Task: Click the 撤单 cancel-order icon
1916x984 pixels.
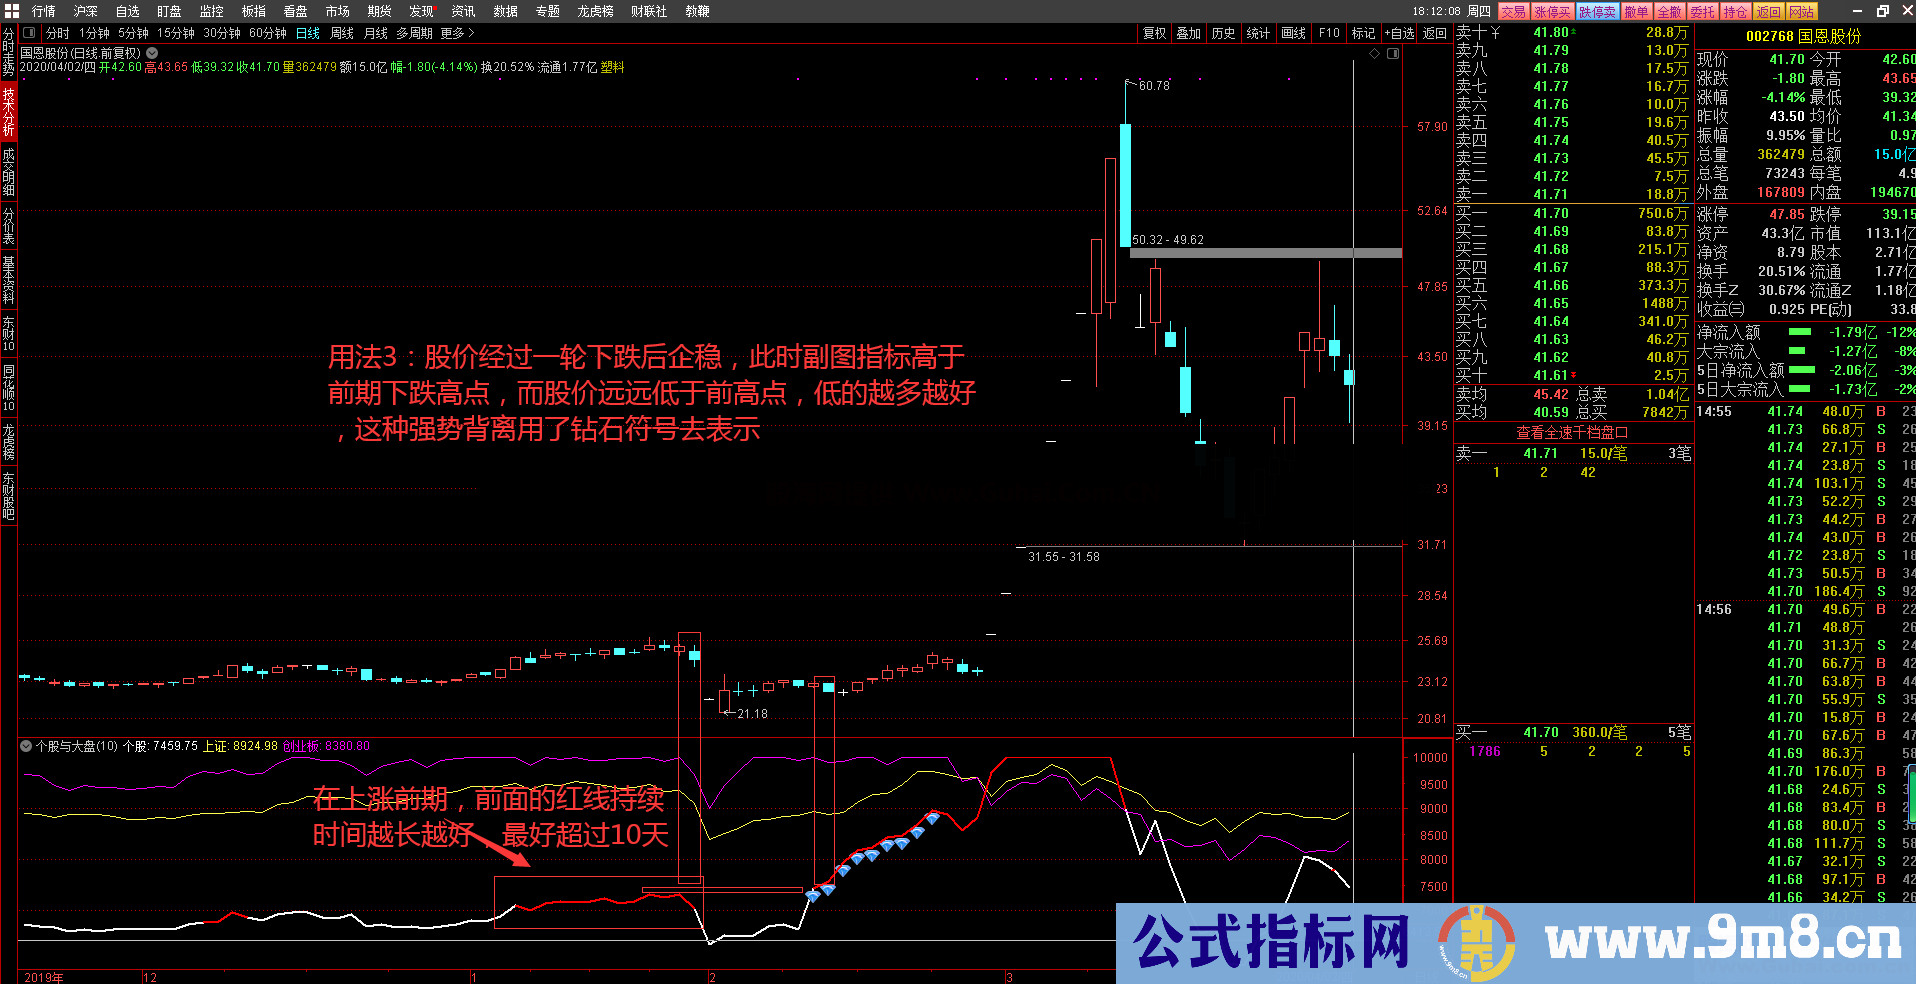Action: point(1637,11)
